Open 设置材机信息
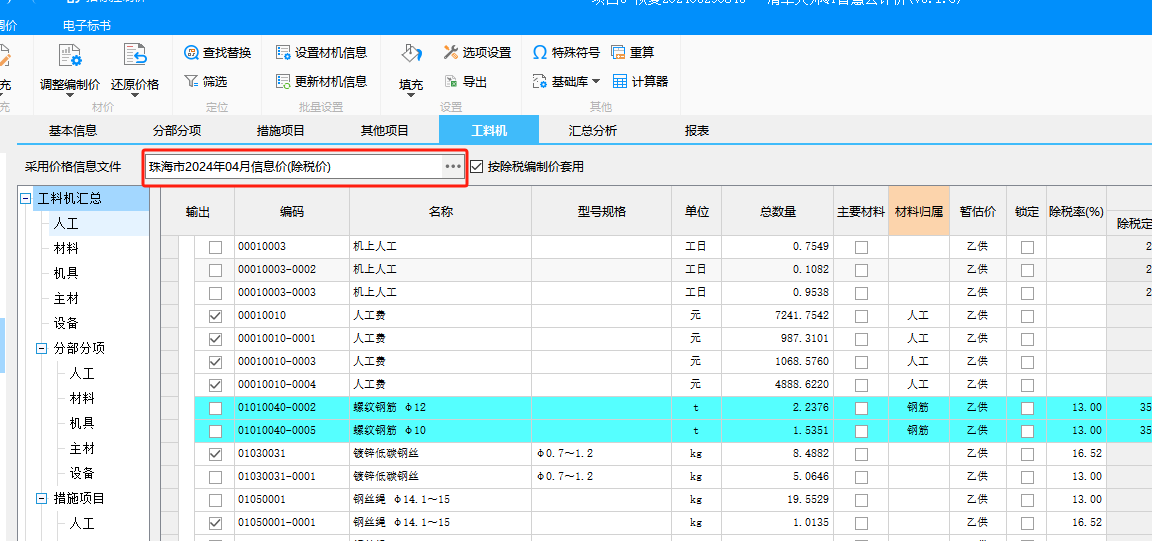Viewport: 1152px width, 541px height. pos(321,53)
